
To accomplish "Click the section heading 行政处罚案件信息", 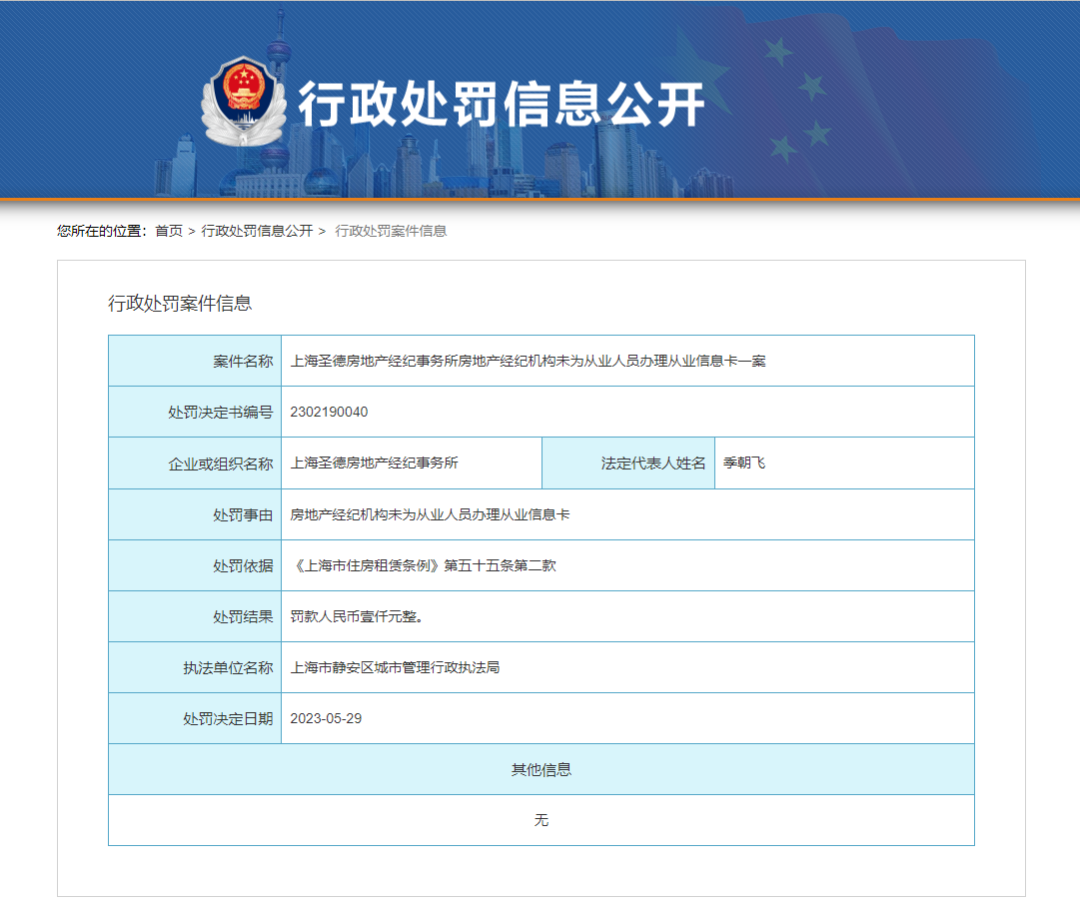I will click(180, 303).
